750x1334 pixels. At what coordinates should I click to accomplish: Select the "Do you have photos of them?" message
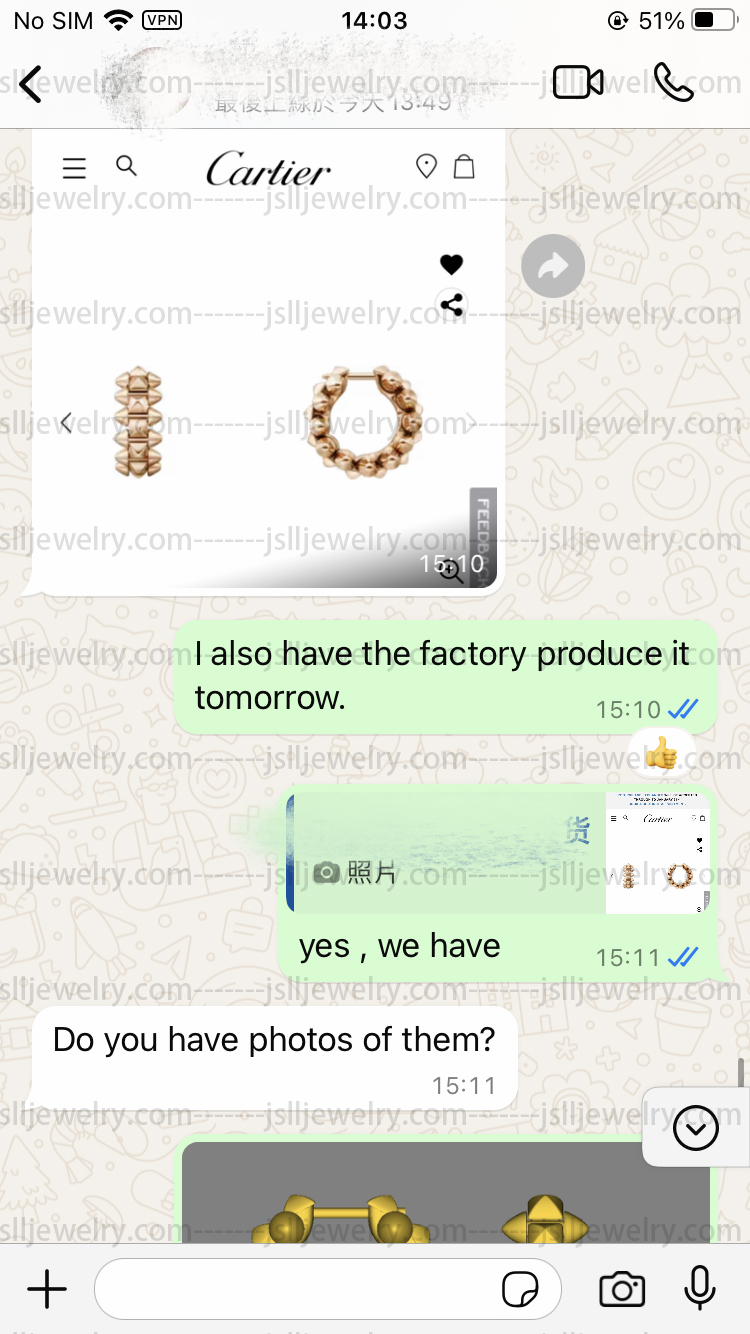pos(274,1059)
